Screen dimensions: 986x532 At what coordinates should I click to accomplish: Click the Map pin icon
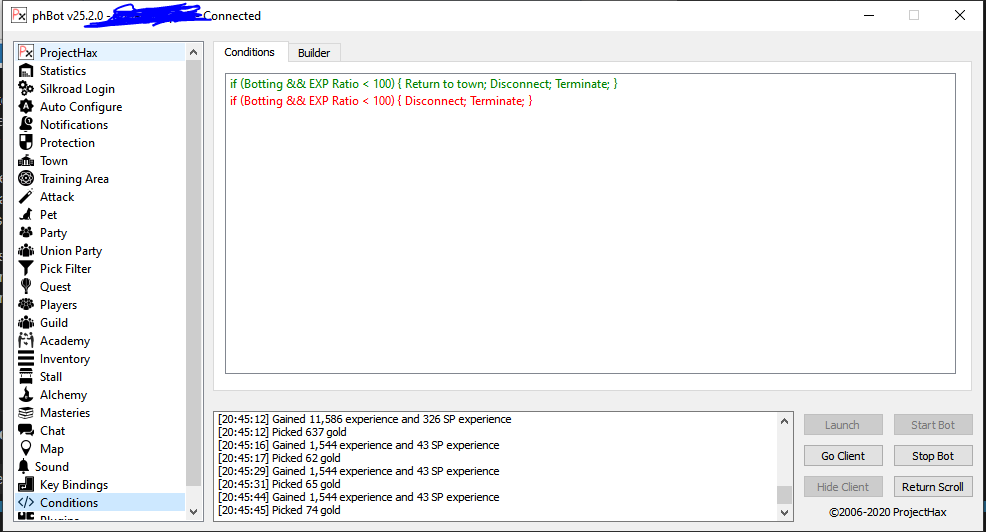pyautogui.click(x=26, y=449)
